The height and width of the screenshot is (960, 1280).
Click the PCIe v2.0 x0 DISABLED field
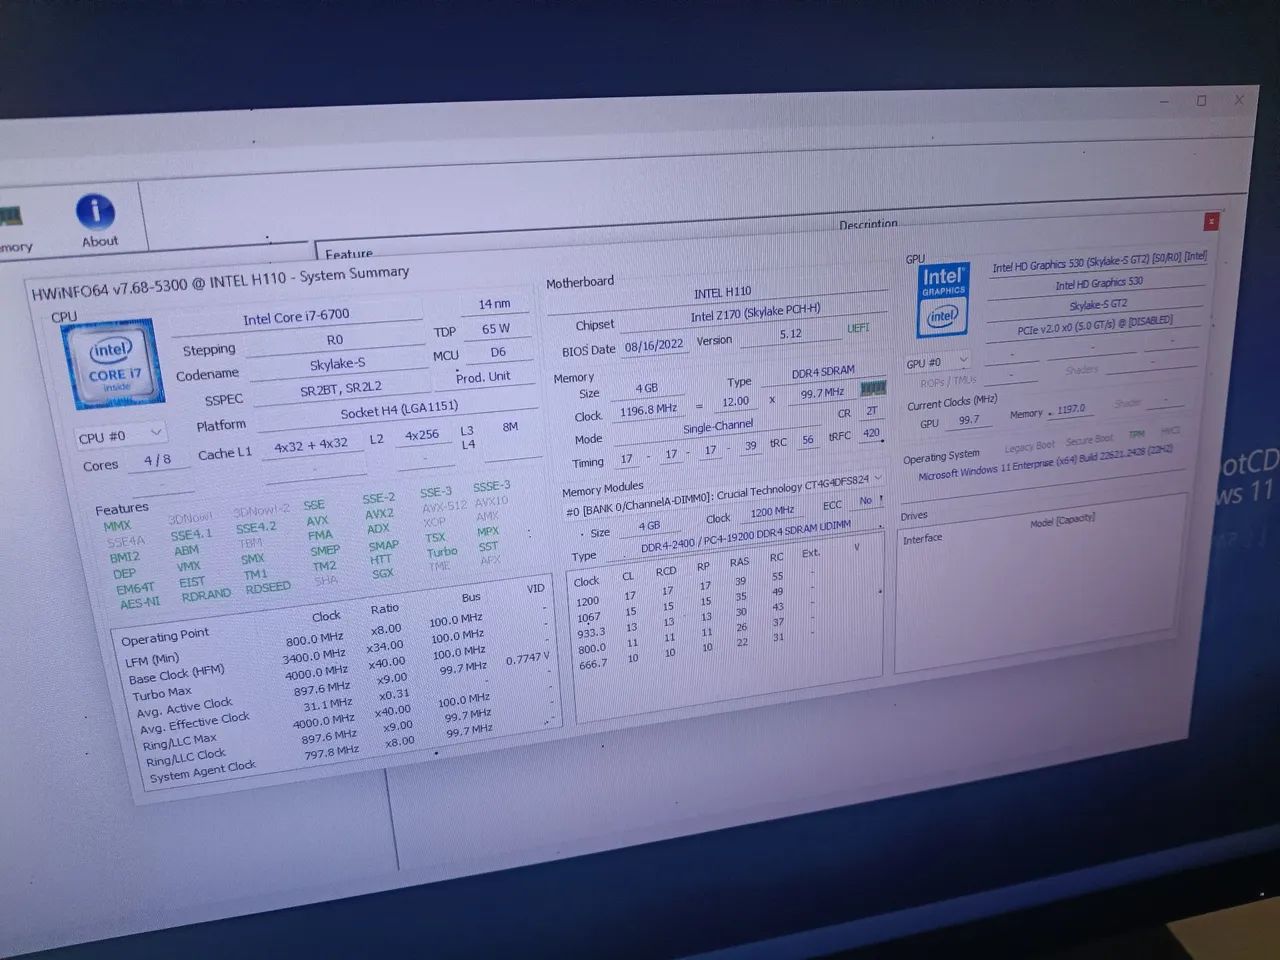coord(1095,325)
